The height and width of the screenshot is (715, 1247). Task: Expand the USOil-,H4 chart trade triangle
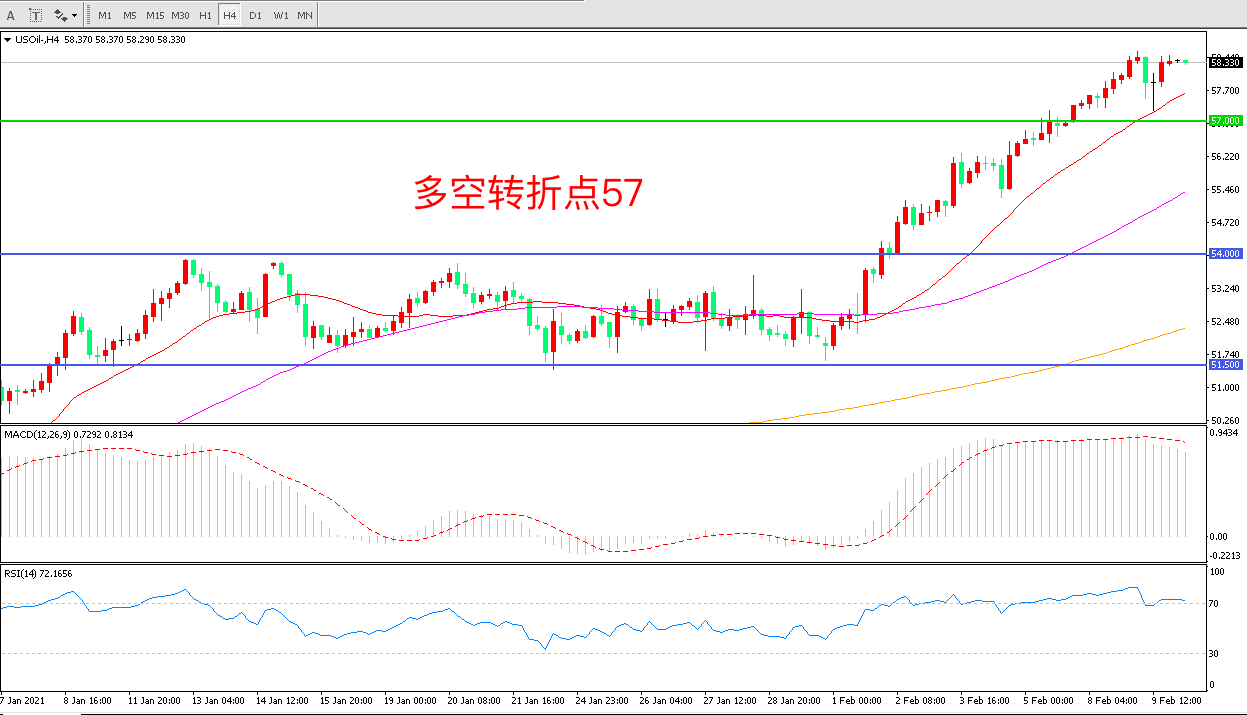coord(8,40)
